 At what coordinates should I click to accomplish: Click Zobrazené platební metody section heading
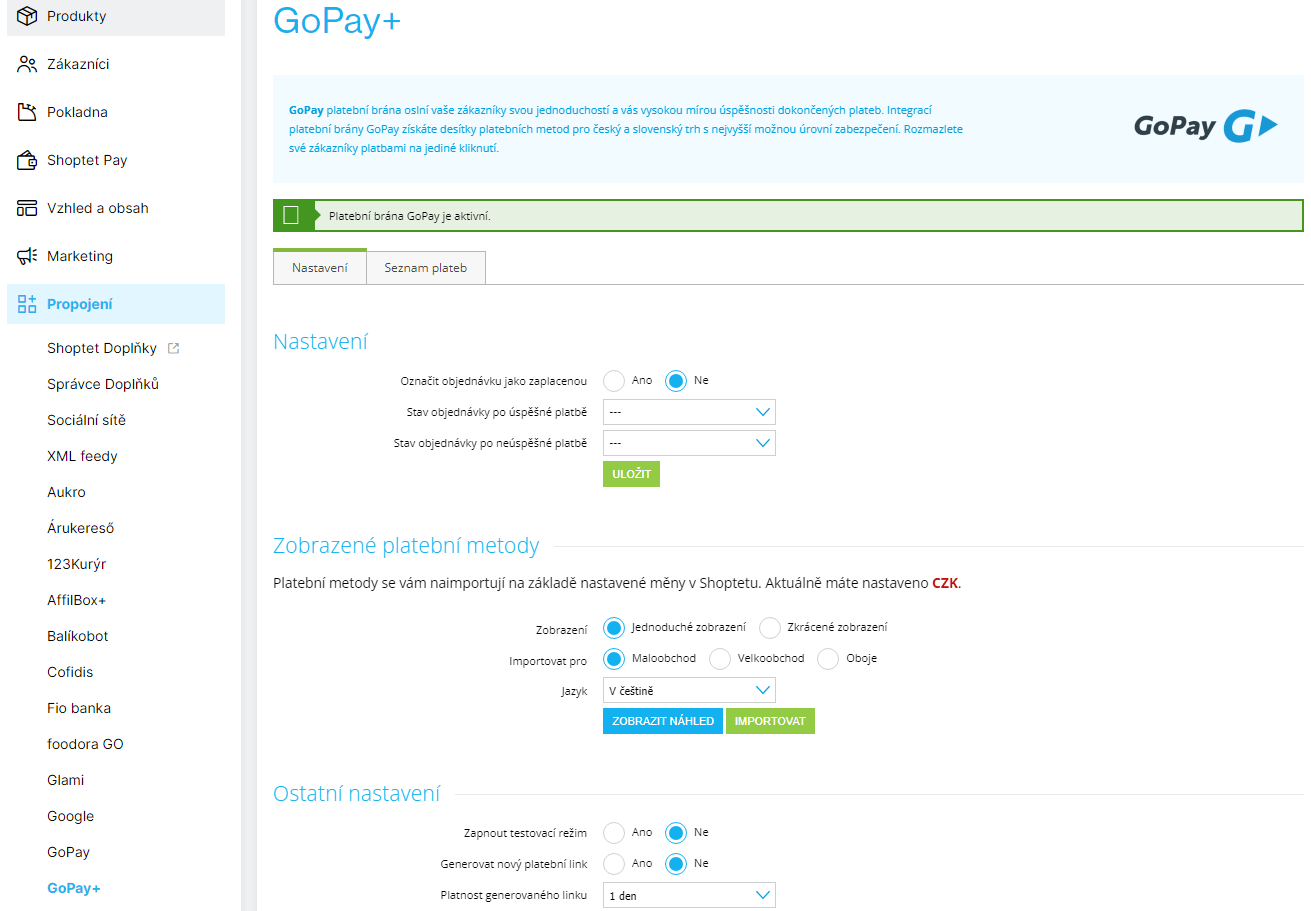[x=406, y=546]
